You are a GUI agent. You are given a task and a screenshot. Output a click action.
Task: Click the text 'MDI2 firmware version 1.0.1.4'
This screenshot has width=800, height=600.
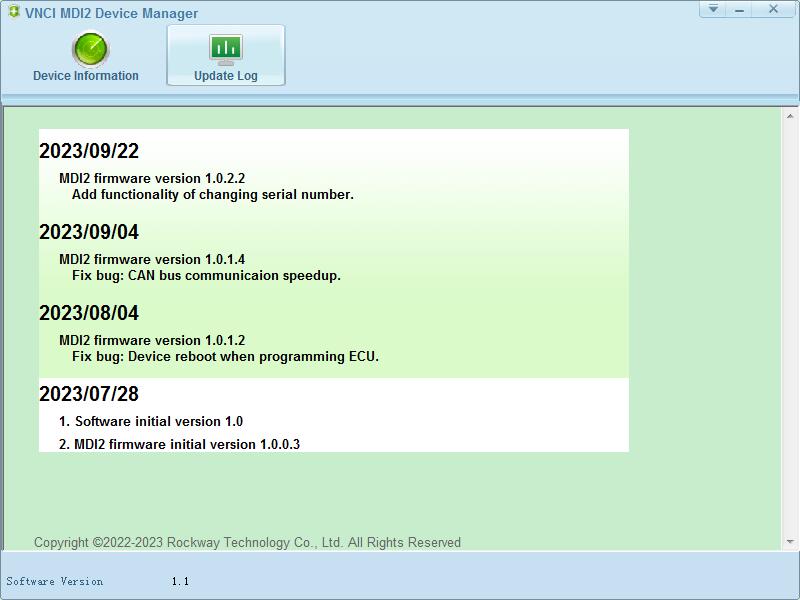point(152,259)
